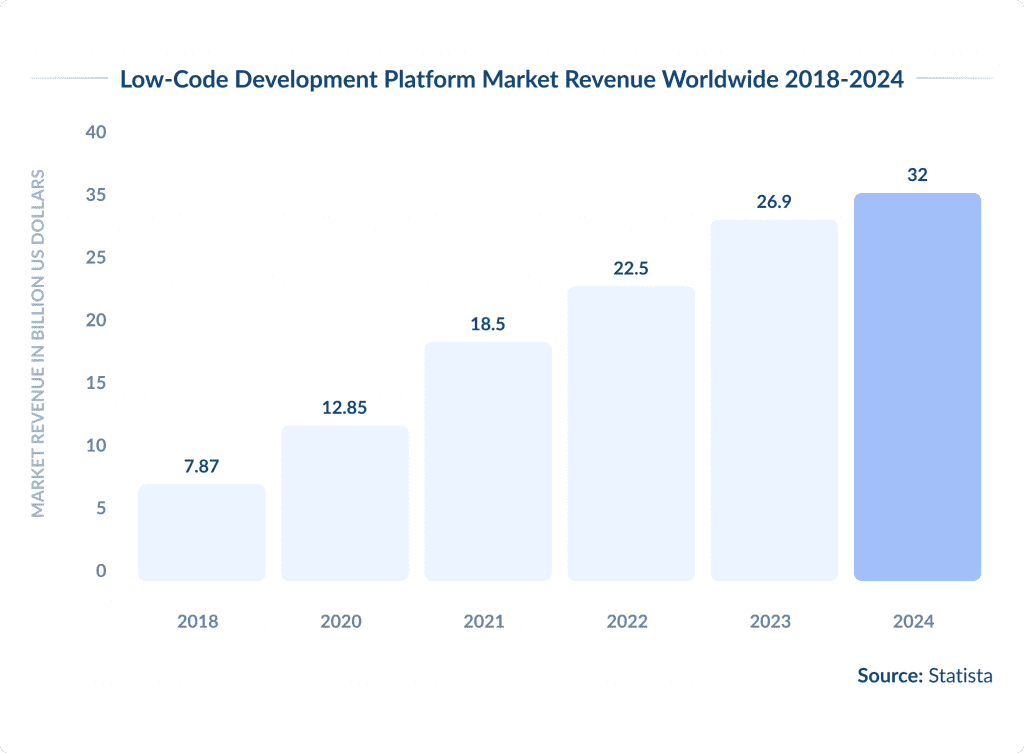Viewport: 1024px width, 753px height.
Task: Click the 7.87 value label
Action: [x=200, y=465]
